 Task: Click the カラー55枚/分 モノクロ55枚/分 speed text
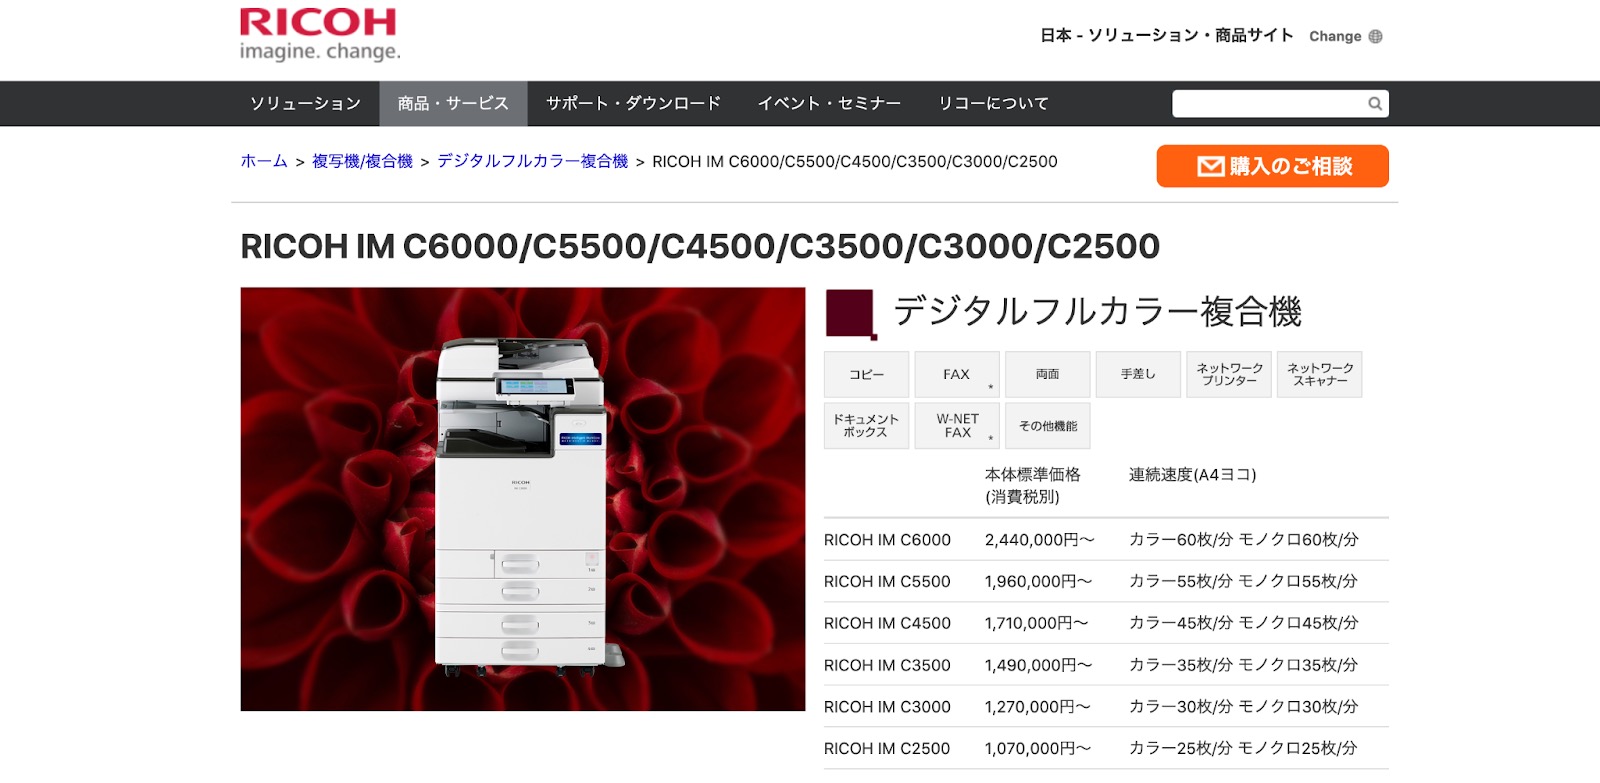(x=1243, y=581)
